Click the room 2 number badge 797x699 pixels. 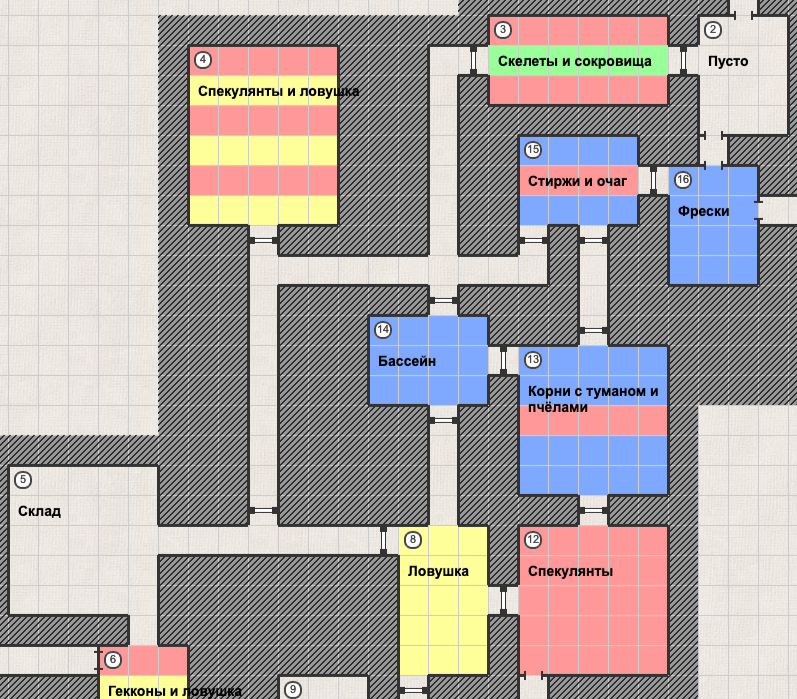click(x=713, y=30)
